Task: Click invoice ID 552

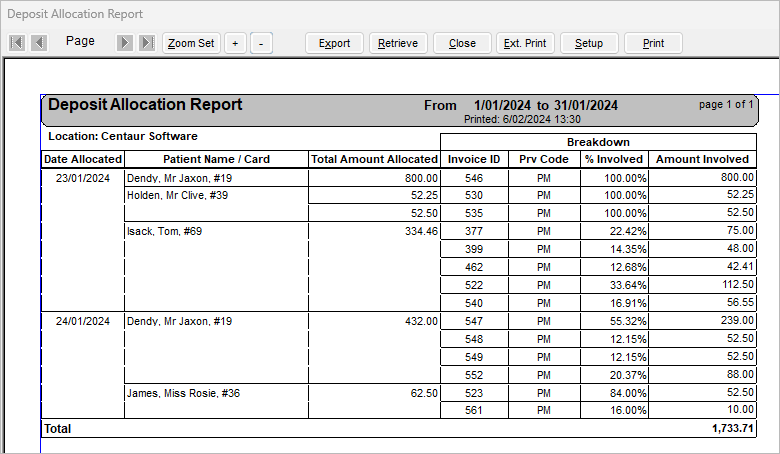Action: click(474, 375)
